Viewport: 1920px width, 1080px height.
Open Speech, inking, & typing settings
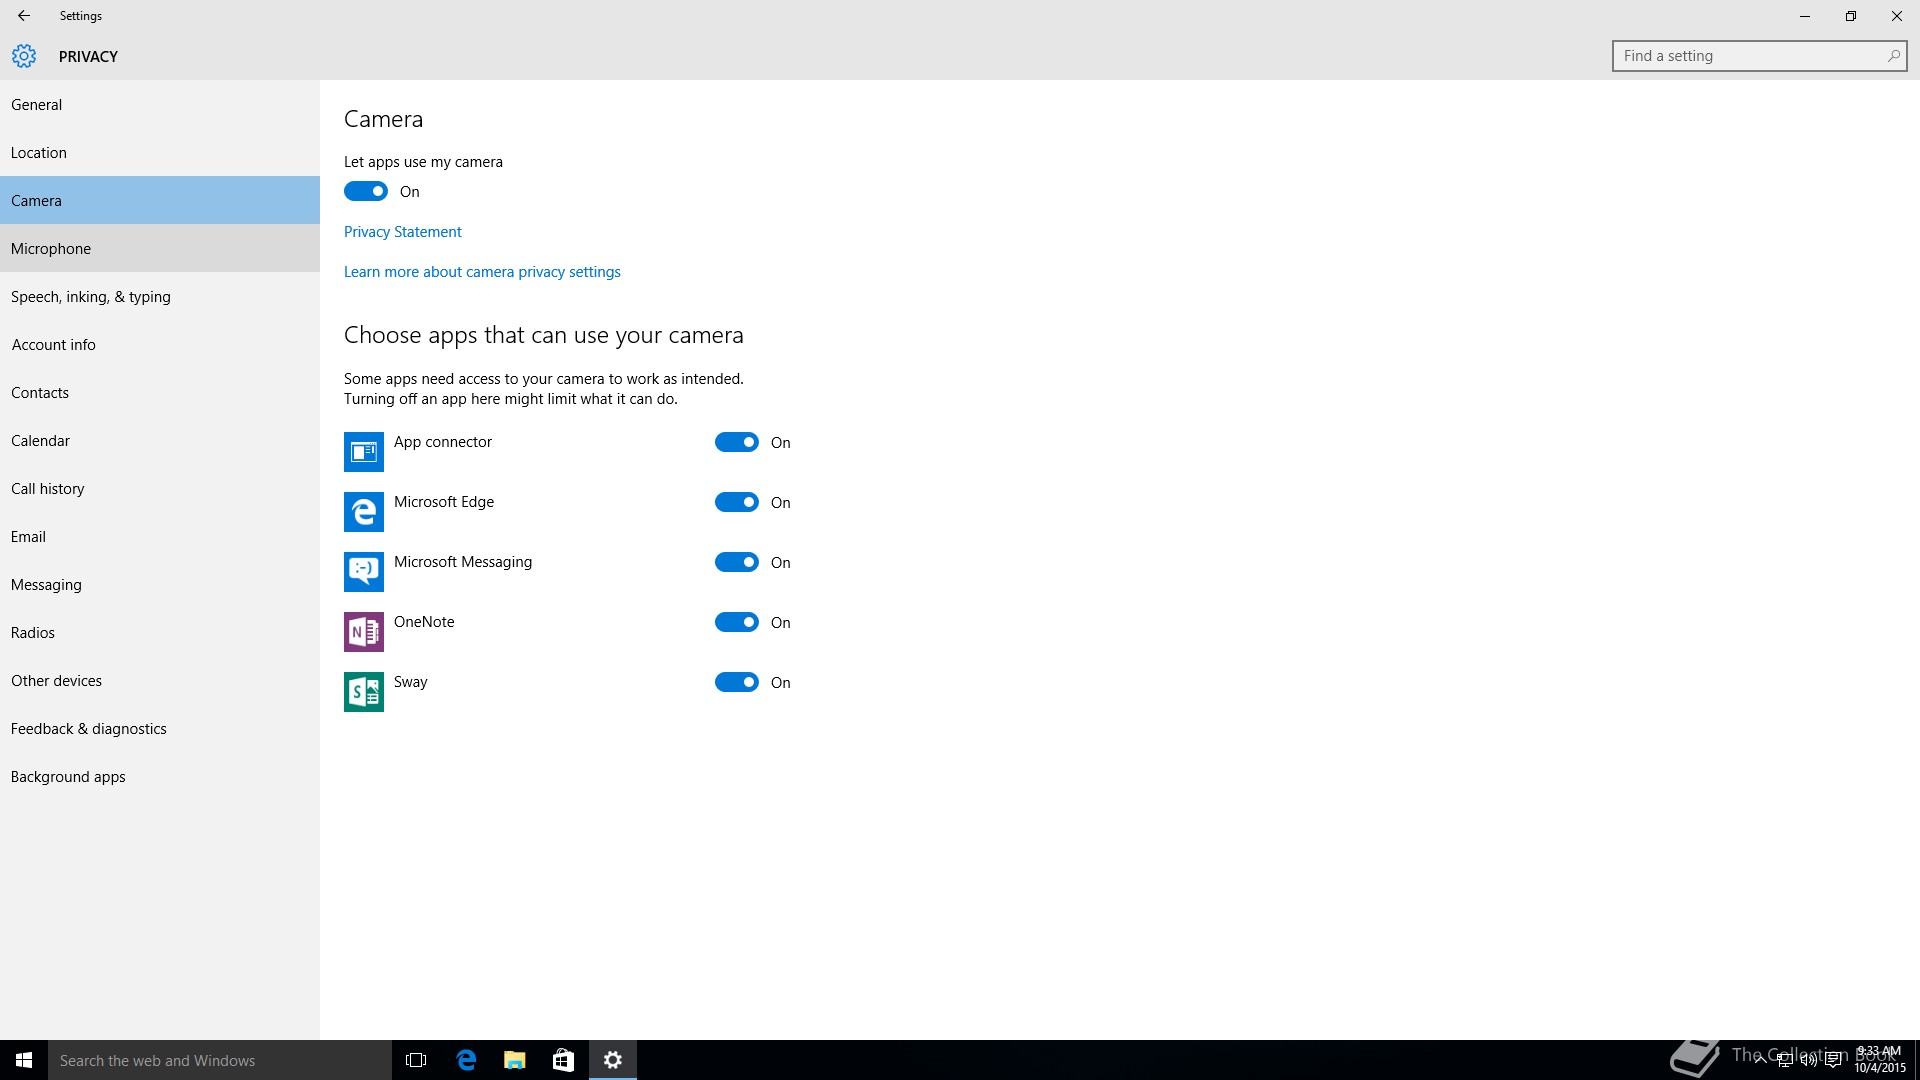(160, 296)
